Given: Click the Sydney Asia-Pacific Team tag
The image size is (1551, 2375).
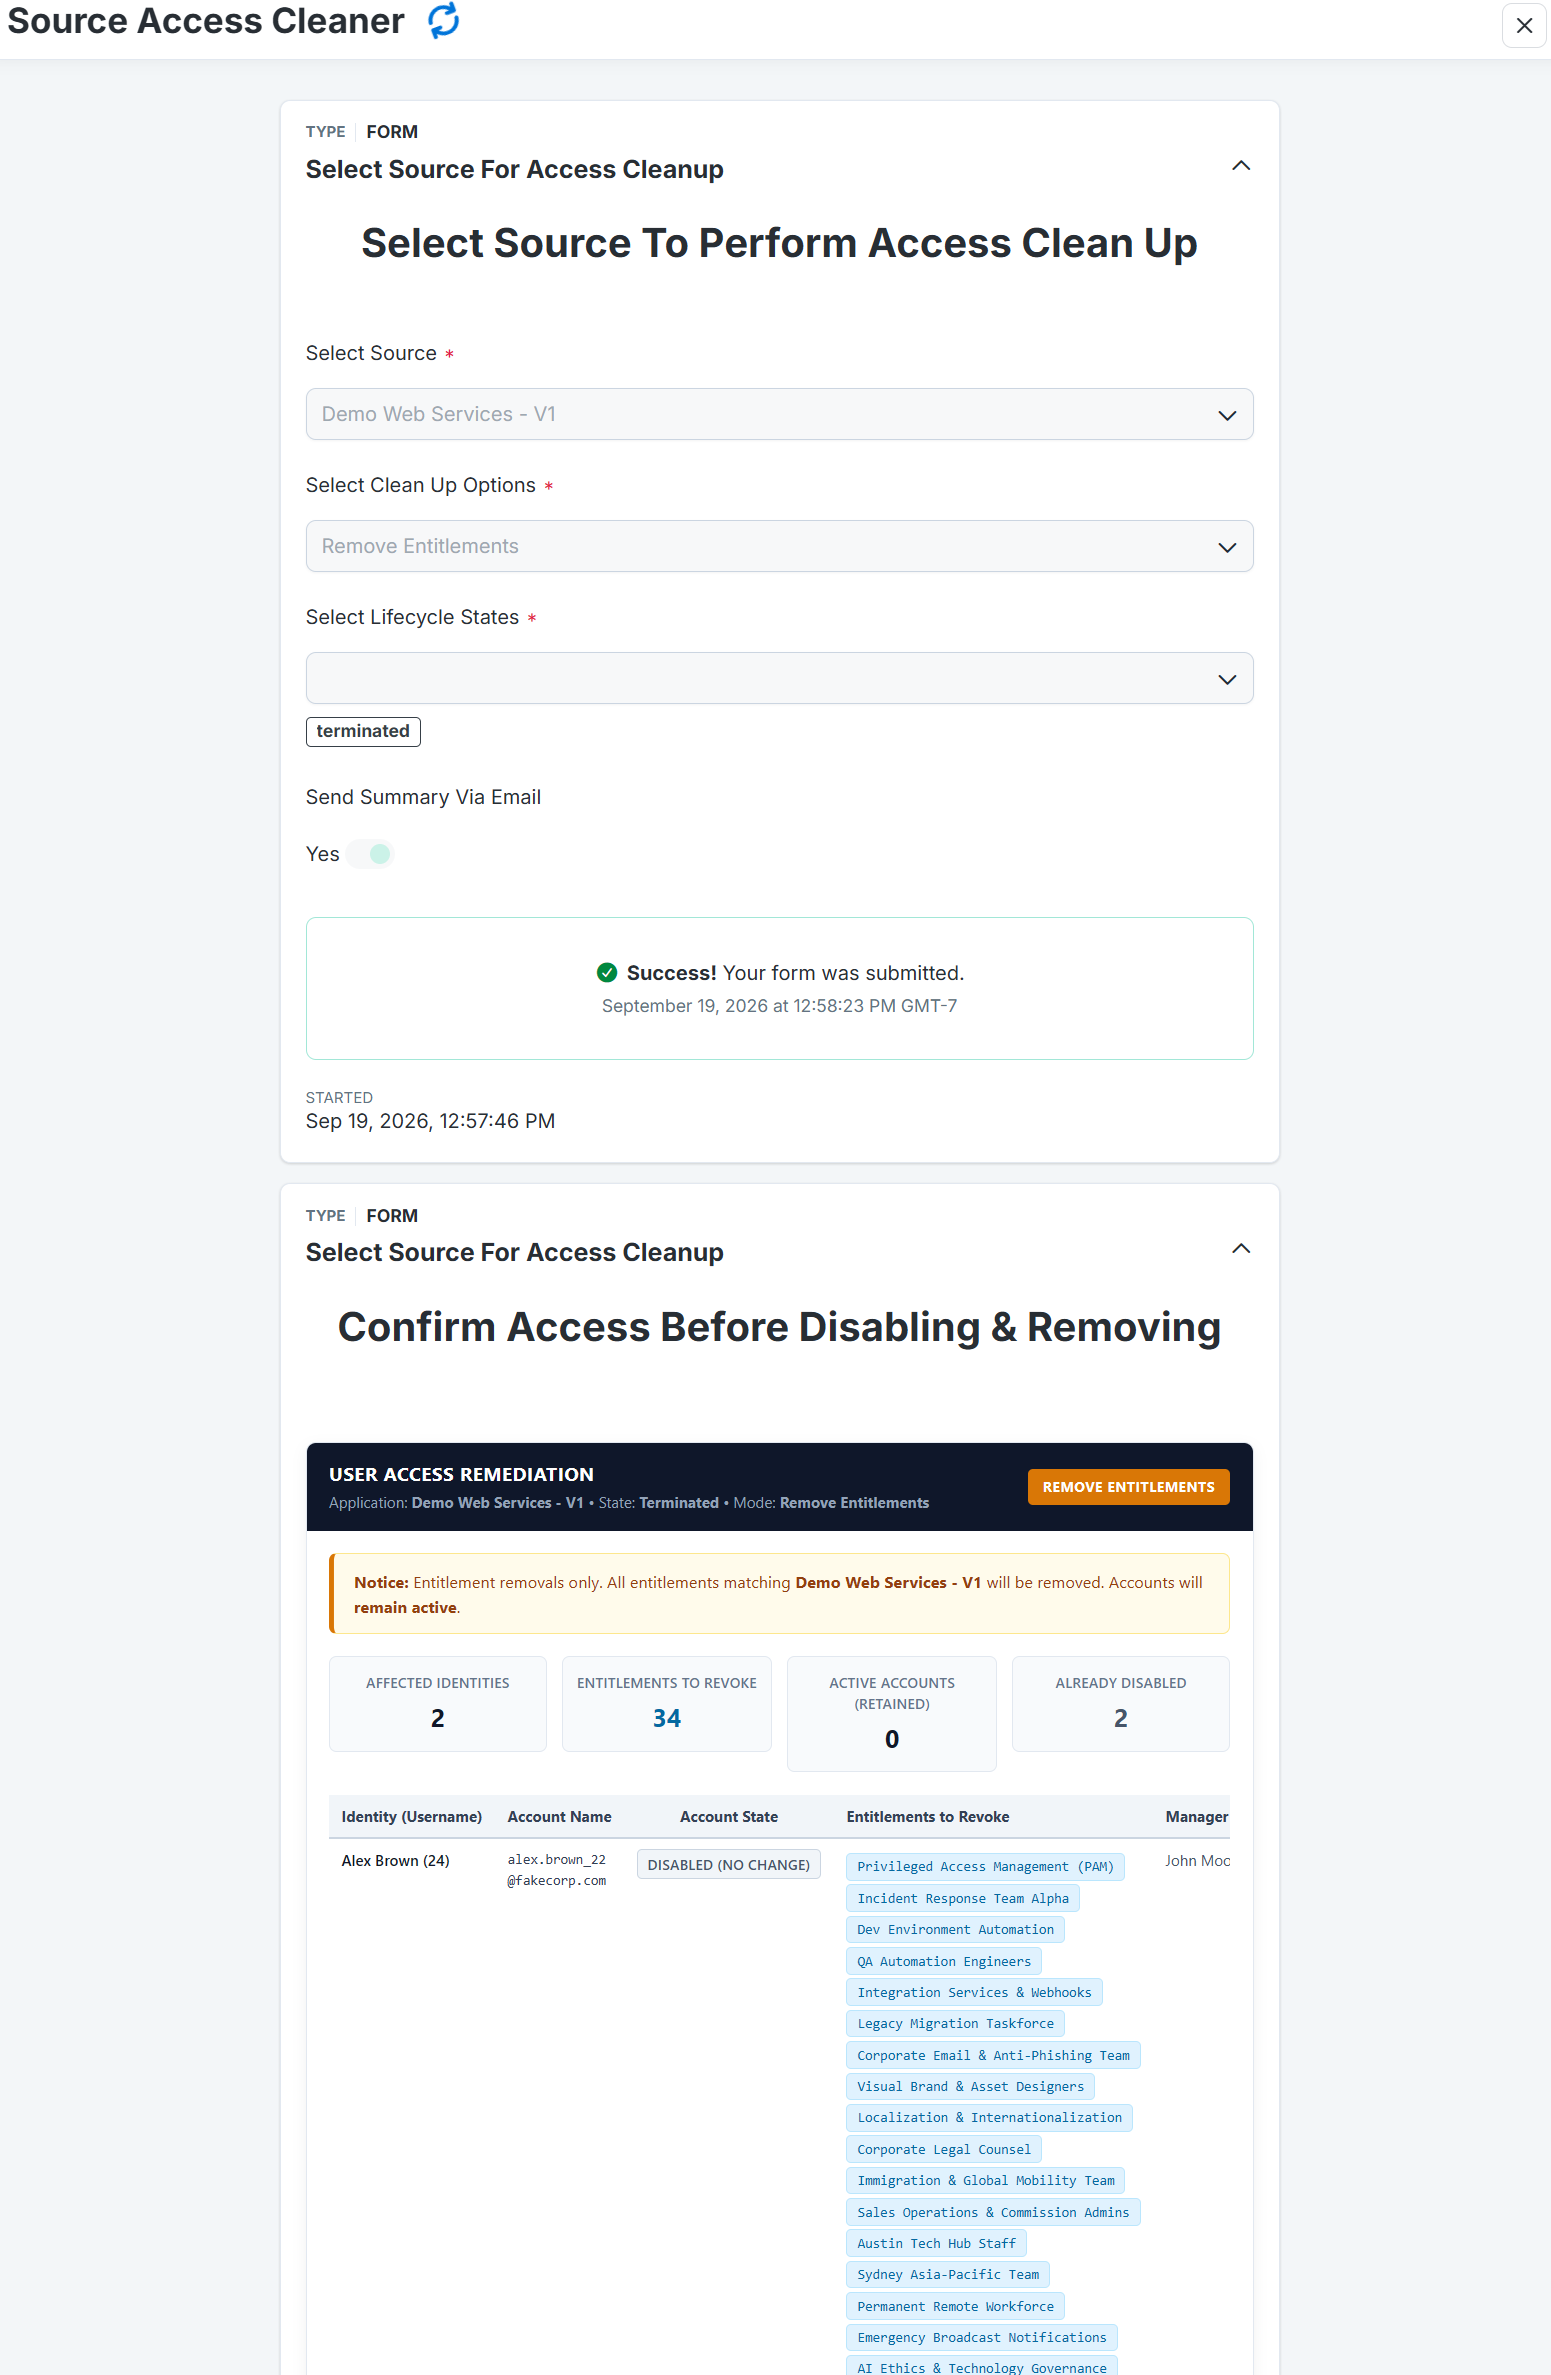Looking at the screenshot, I should pyautogui.click(x=947, y=2274).
